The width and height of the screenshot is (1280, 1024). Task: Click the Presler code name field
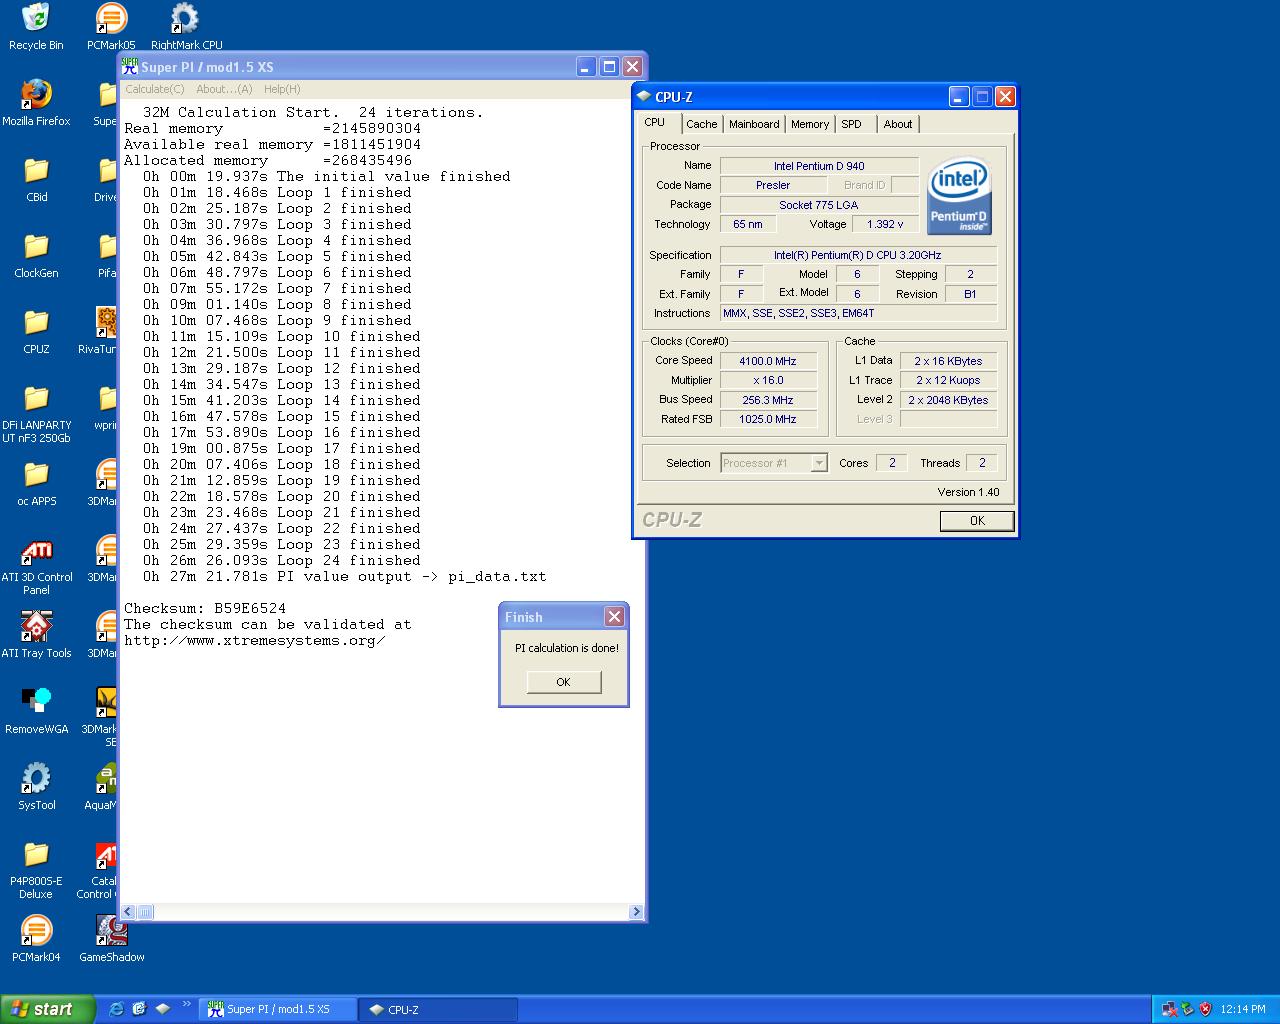[773, 185]
